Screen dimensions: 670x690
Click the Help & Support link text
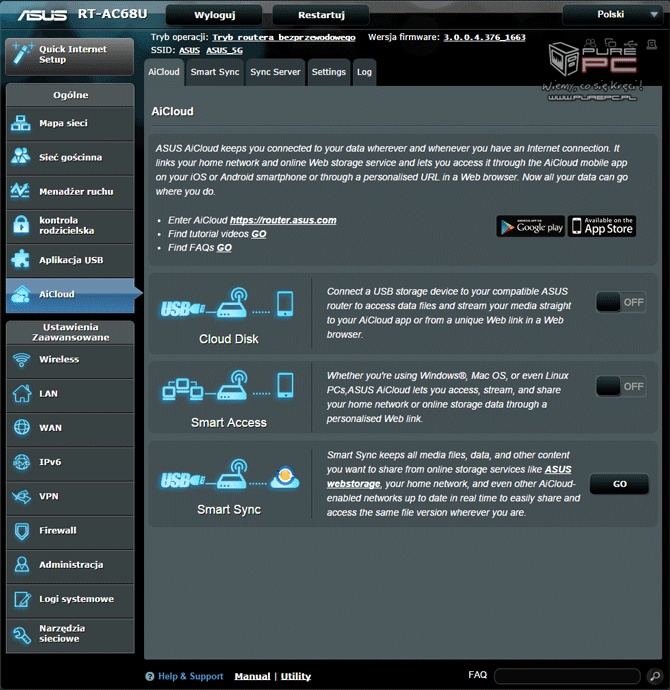[190, 676]
